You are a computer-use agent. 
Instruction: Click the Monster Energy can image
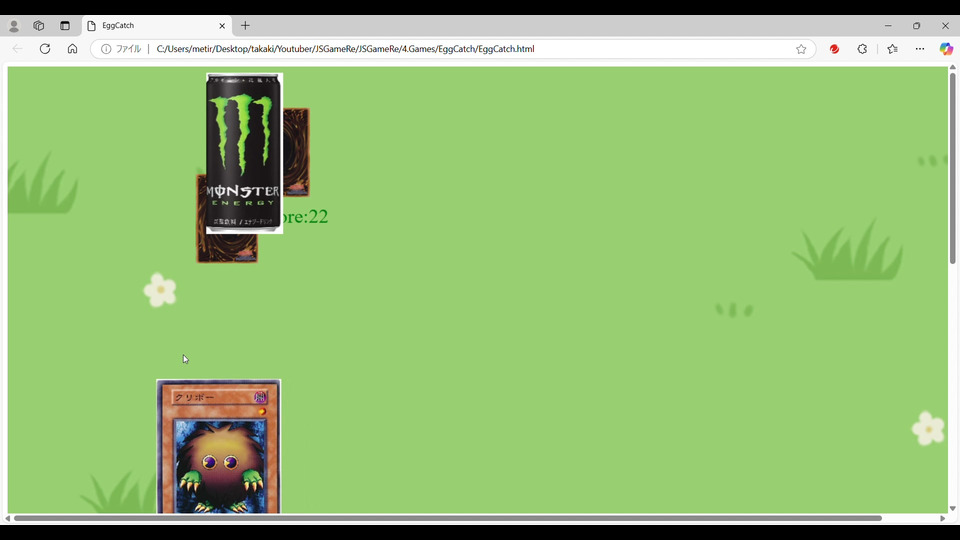point(244,153)
